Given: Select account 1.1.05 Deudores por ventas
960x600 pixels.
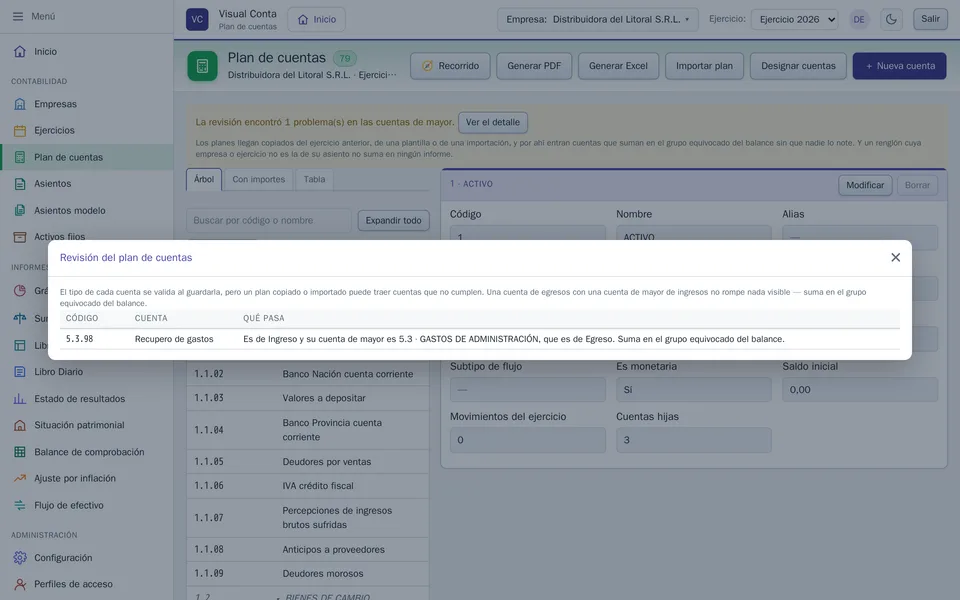Looking at the screenshot, I should [307, 462].
